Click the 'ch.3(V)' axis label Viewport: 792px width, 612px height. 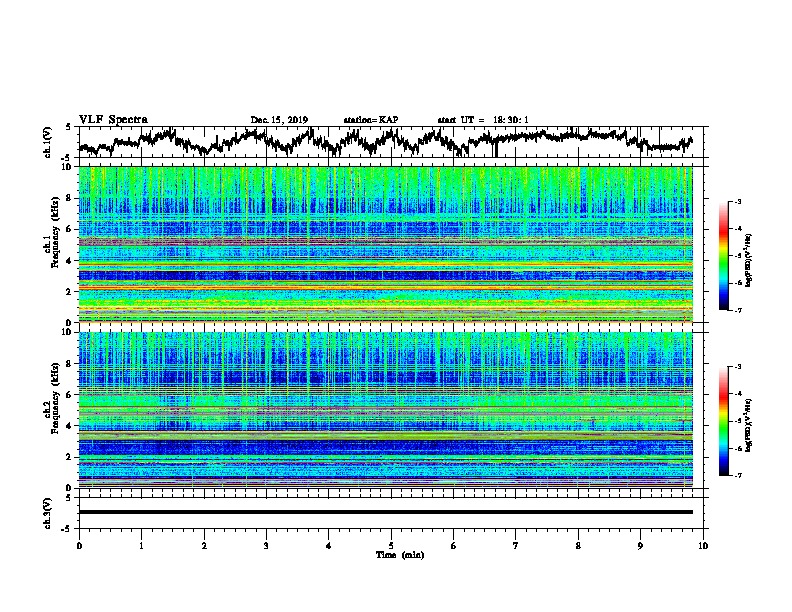click(x=48, y=513)
